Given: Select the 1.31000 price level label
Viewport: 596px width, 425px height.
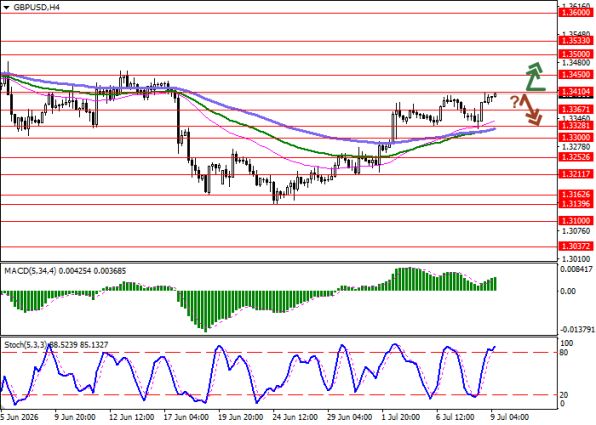Looking at the screenshot, I should tap(576, 221).
